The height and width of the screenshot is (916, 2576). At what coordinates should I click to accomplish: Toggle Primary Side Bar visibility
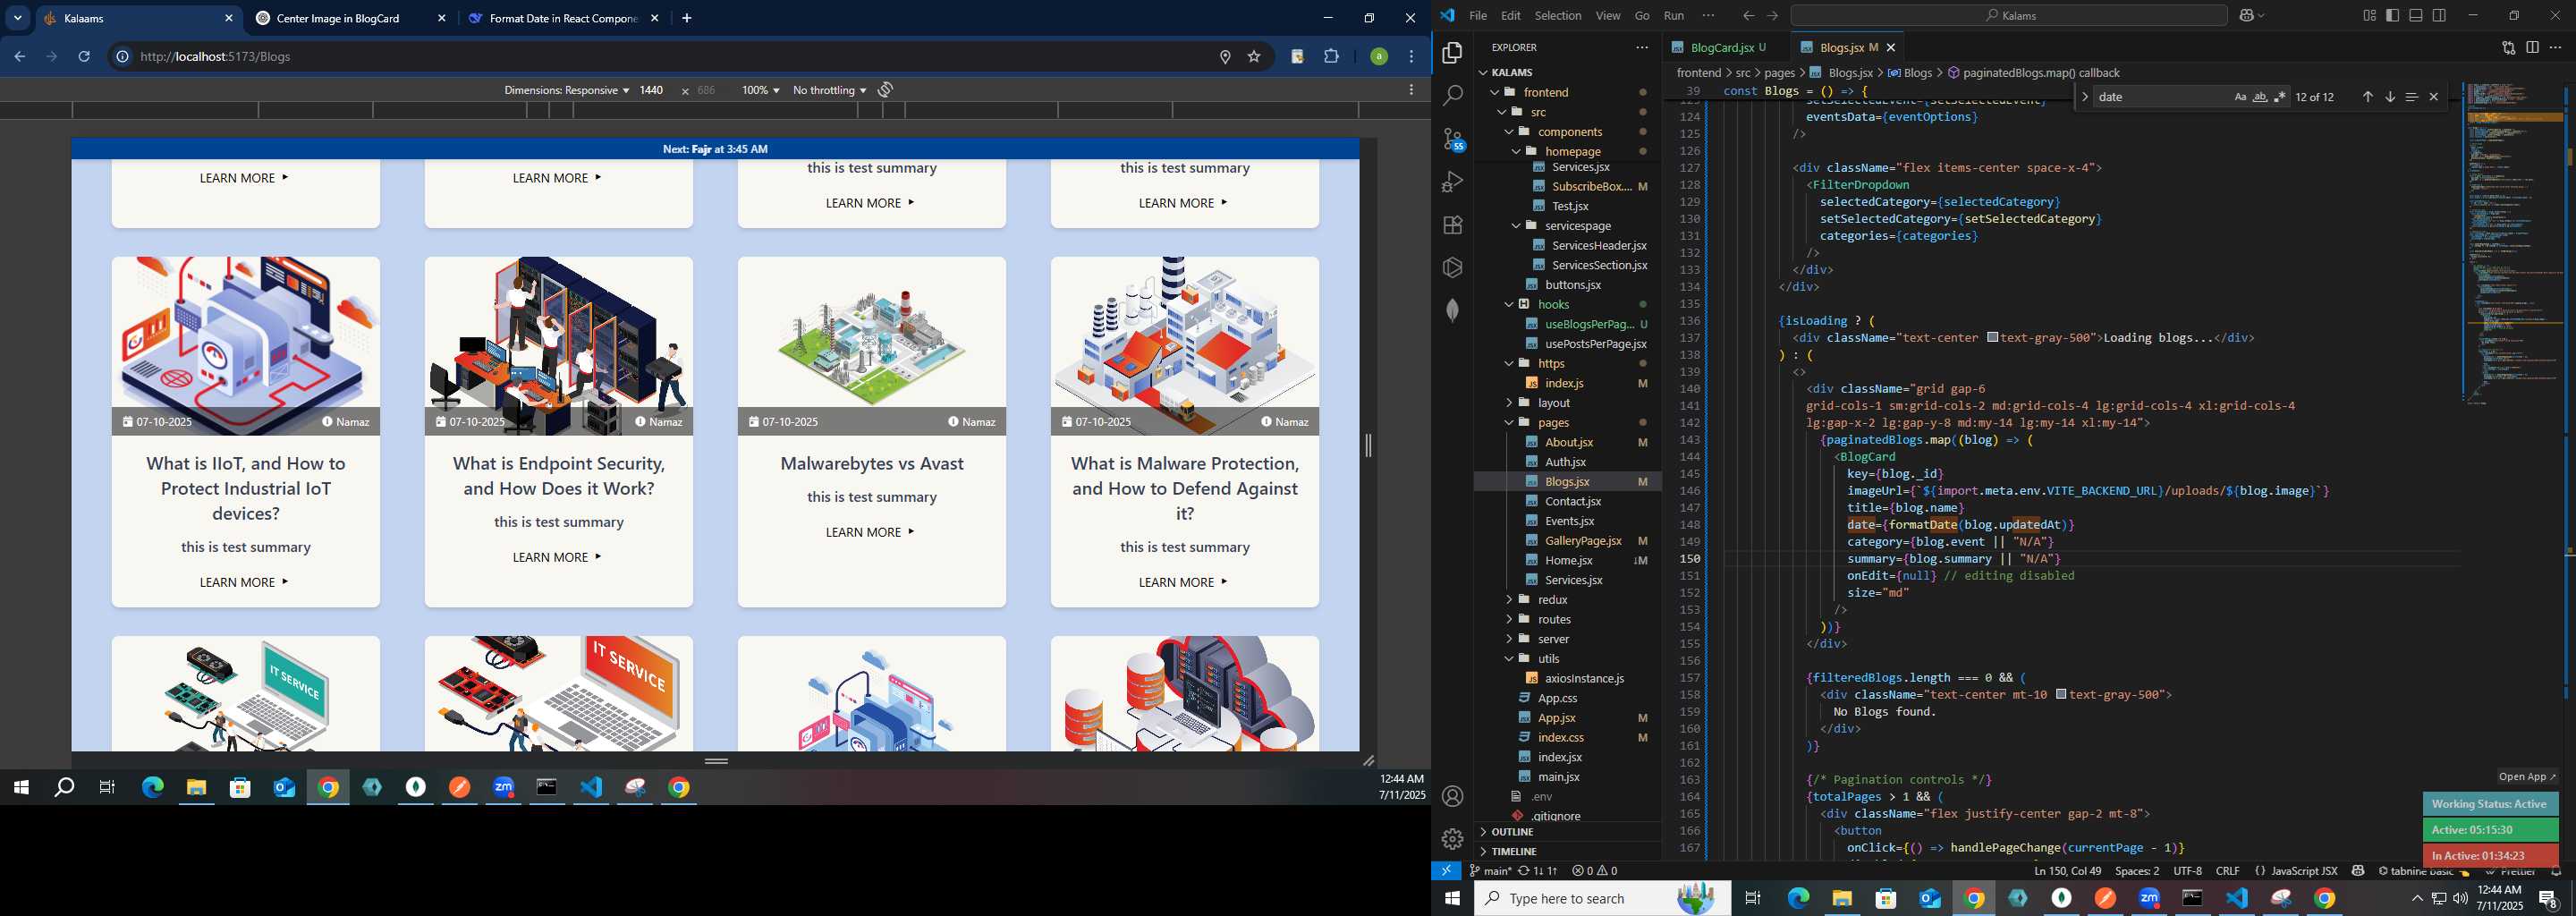(x=2392, y=15)
